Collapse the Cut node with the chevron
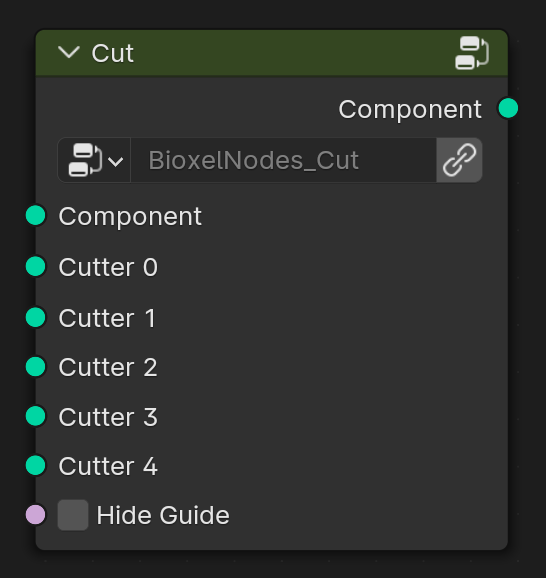The height and width of the screenshot is (578, 546). [69, 52]
